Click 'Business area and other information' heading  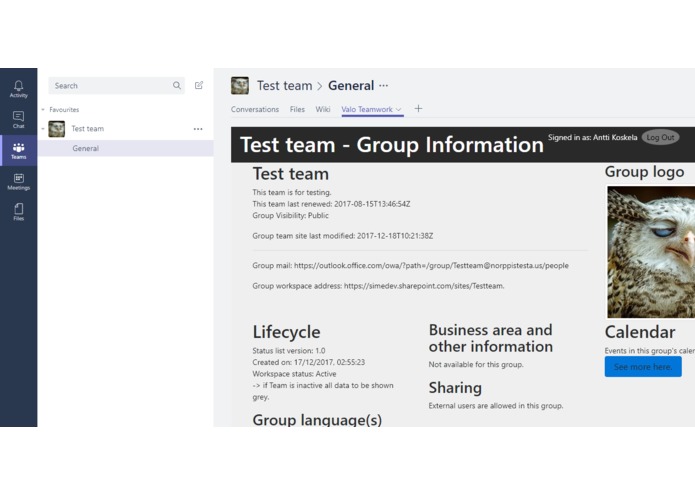[491, 338]
